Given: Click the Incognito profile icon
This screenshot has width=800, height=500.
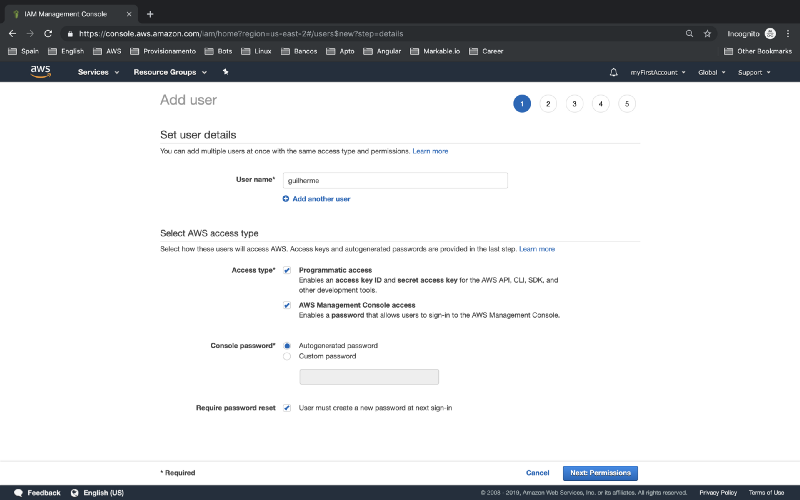Looking at the screenshot, I should (x=770, y=34).
